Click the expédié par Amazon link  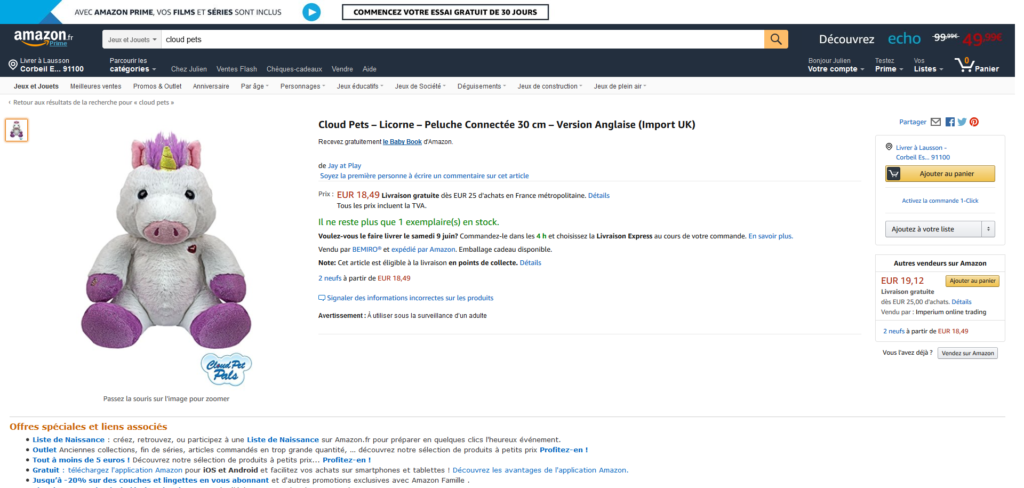pyautogui.click(x=423, y=250)
